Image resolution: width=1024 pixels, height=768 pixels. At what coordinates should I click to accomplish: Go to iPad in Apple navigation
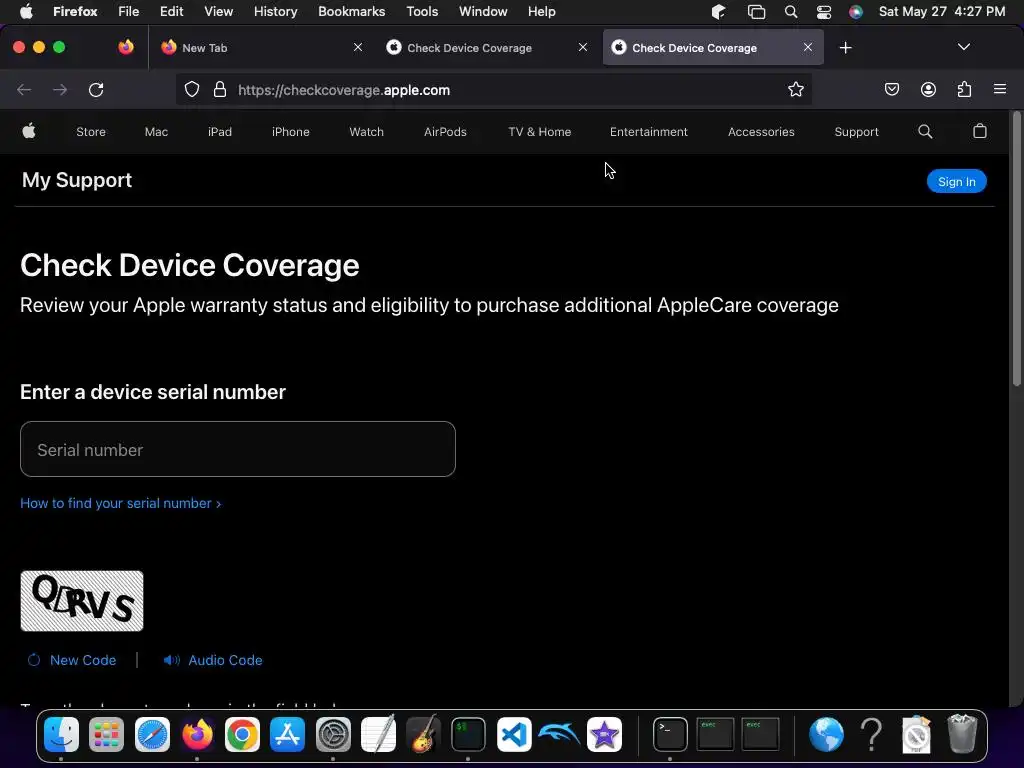click(220, 132)
